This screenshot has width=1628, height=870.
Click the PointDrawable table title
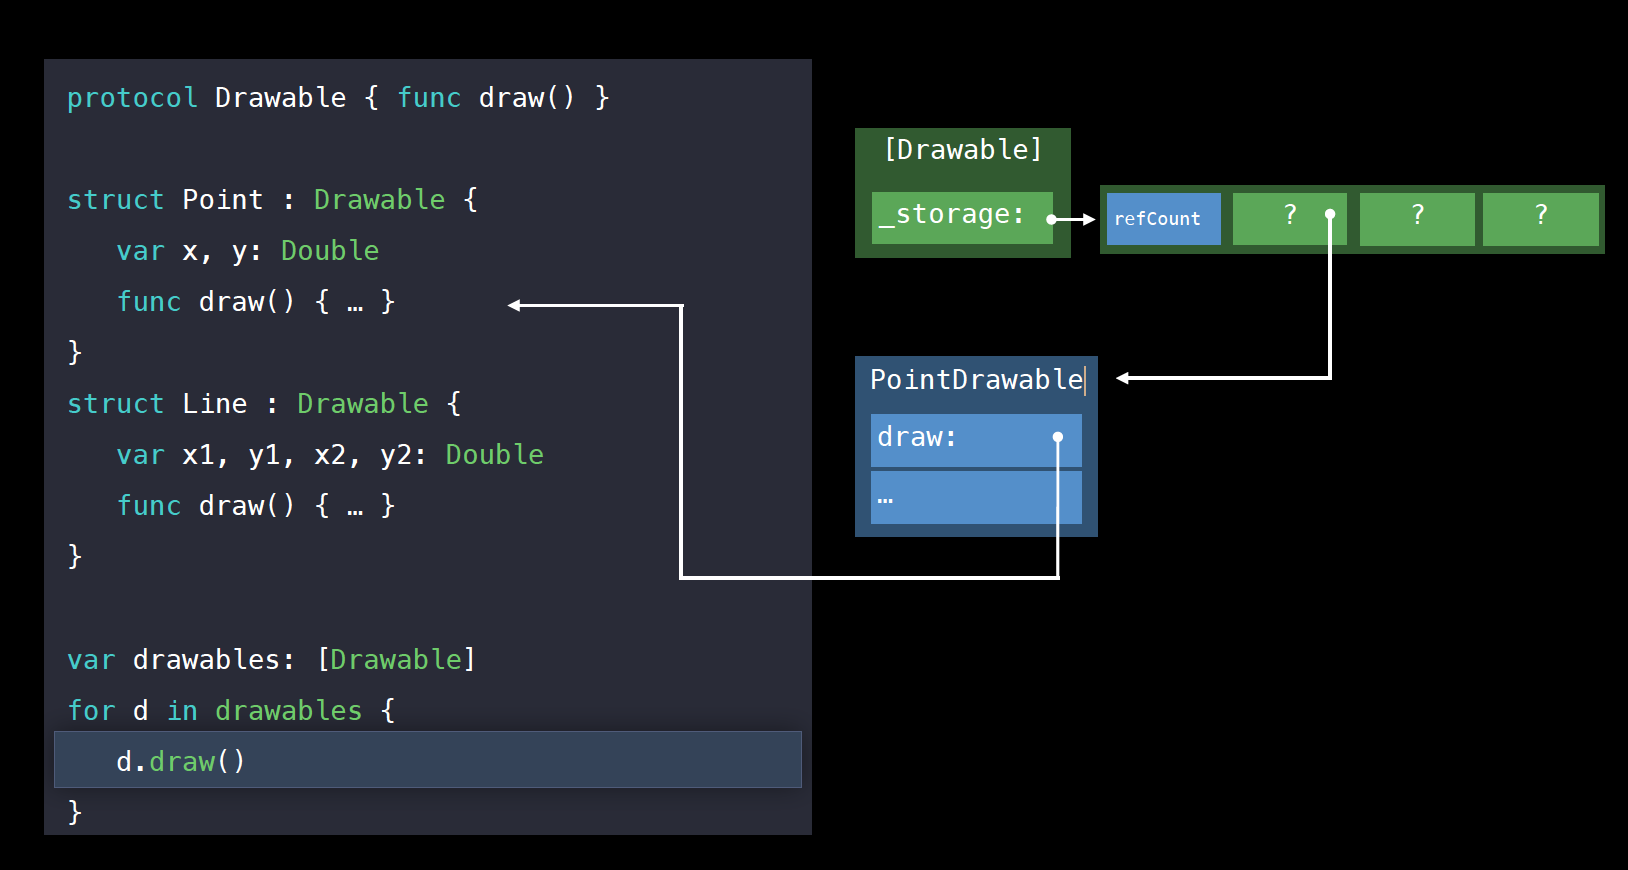point(976,380)
